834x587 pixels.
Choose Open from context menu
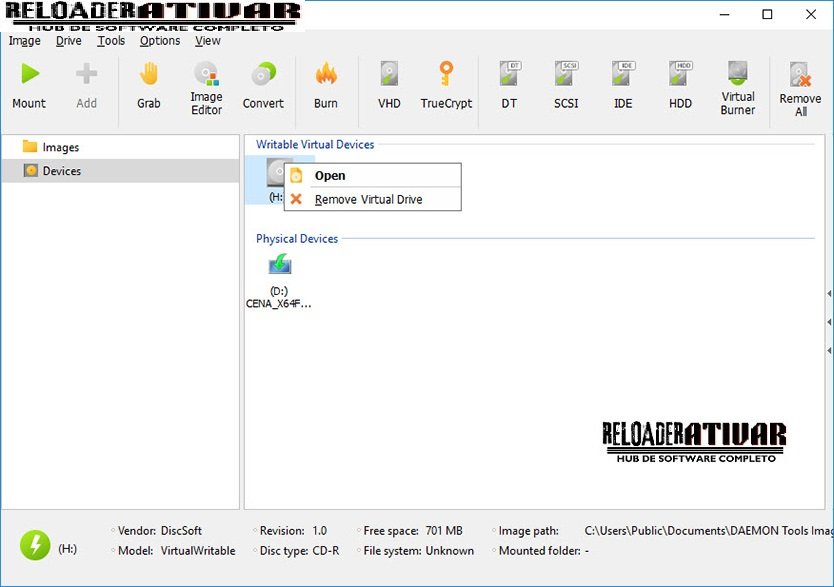(x=373, y=175)
